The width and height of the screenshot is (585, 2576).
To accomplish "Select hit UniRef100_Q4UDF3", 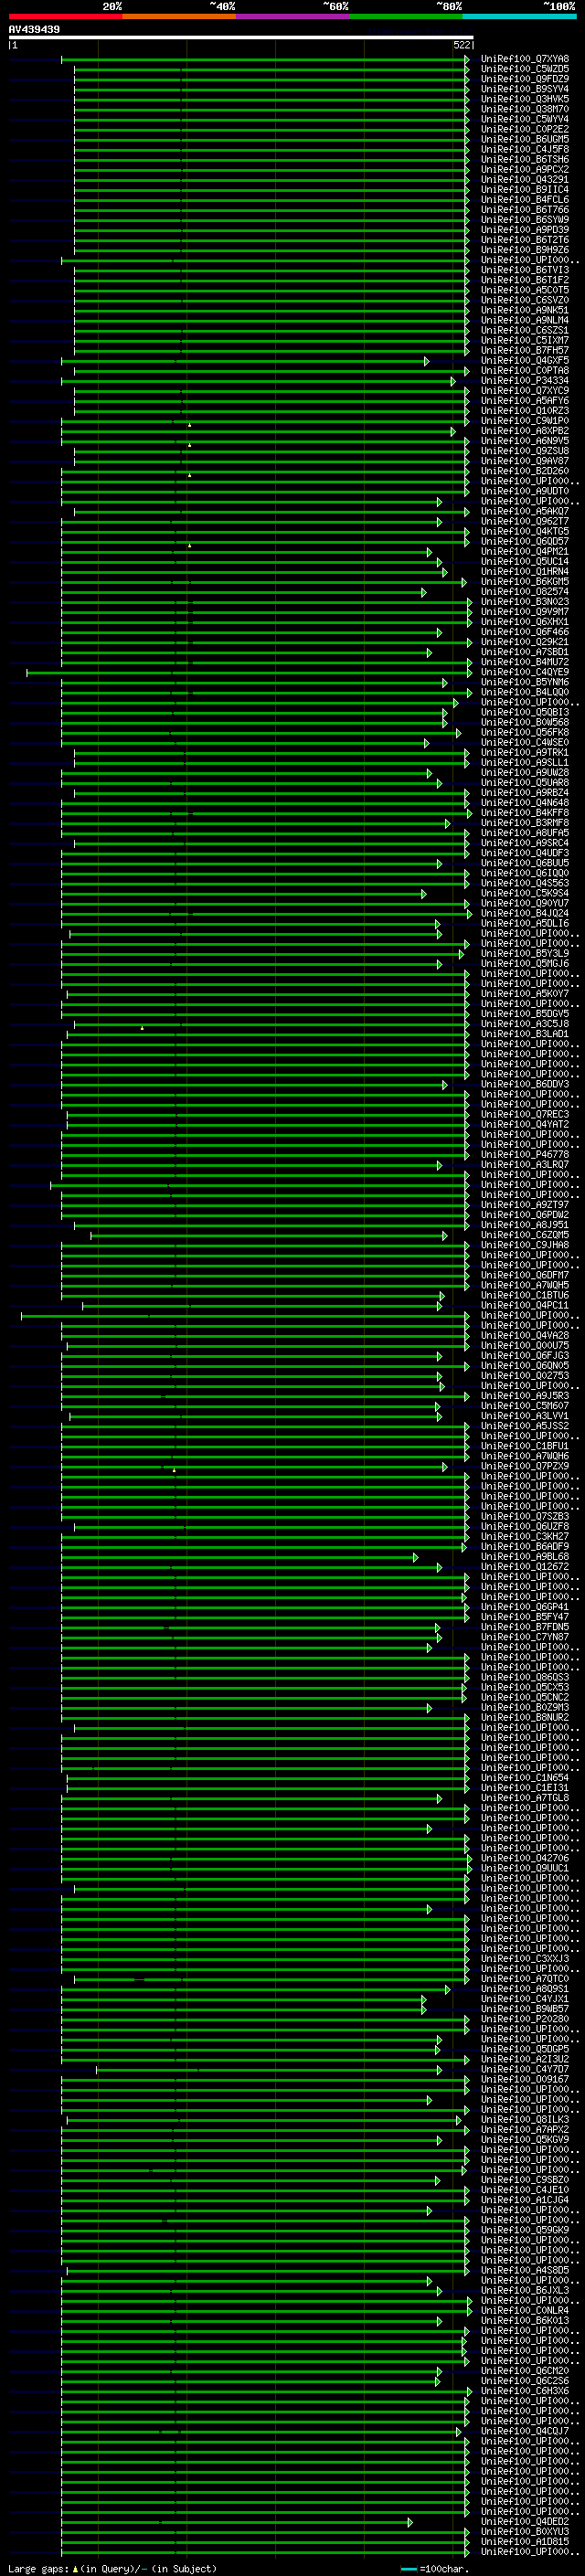I will point(525,853).
